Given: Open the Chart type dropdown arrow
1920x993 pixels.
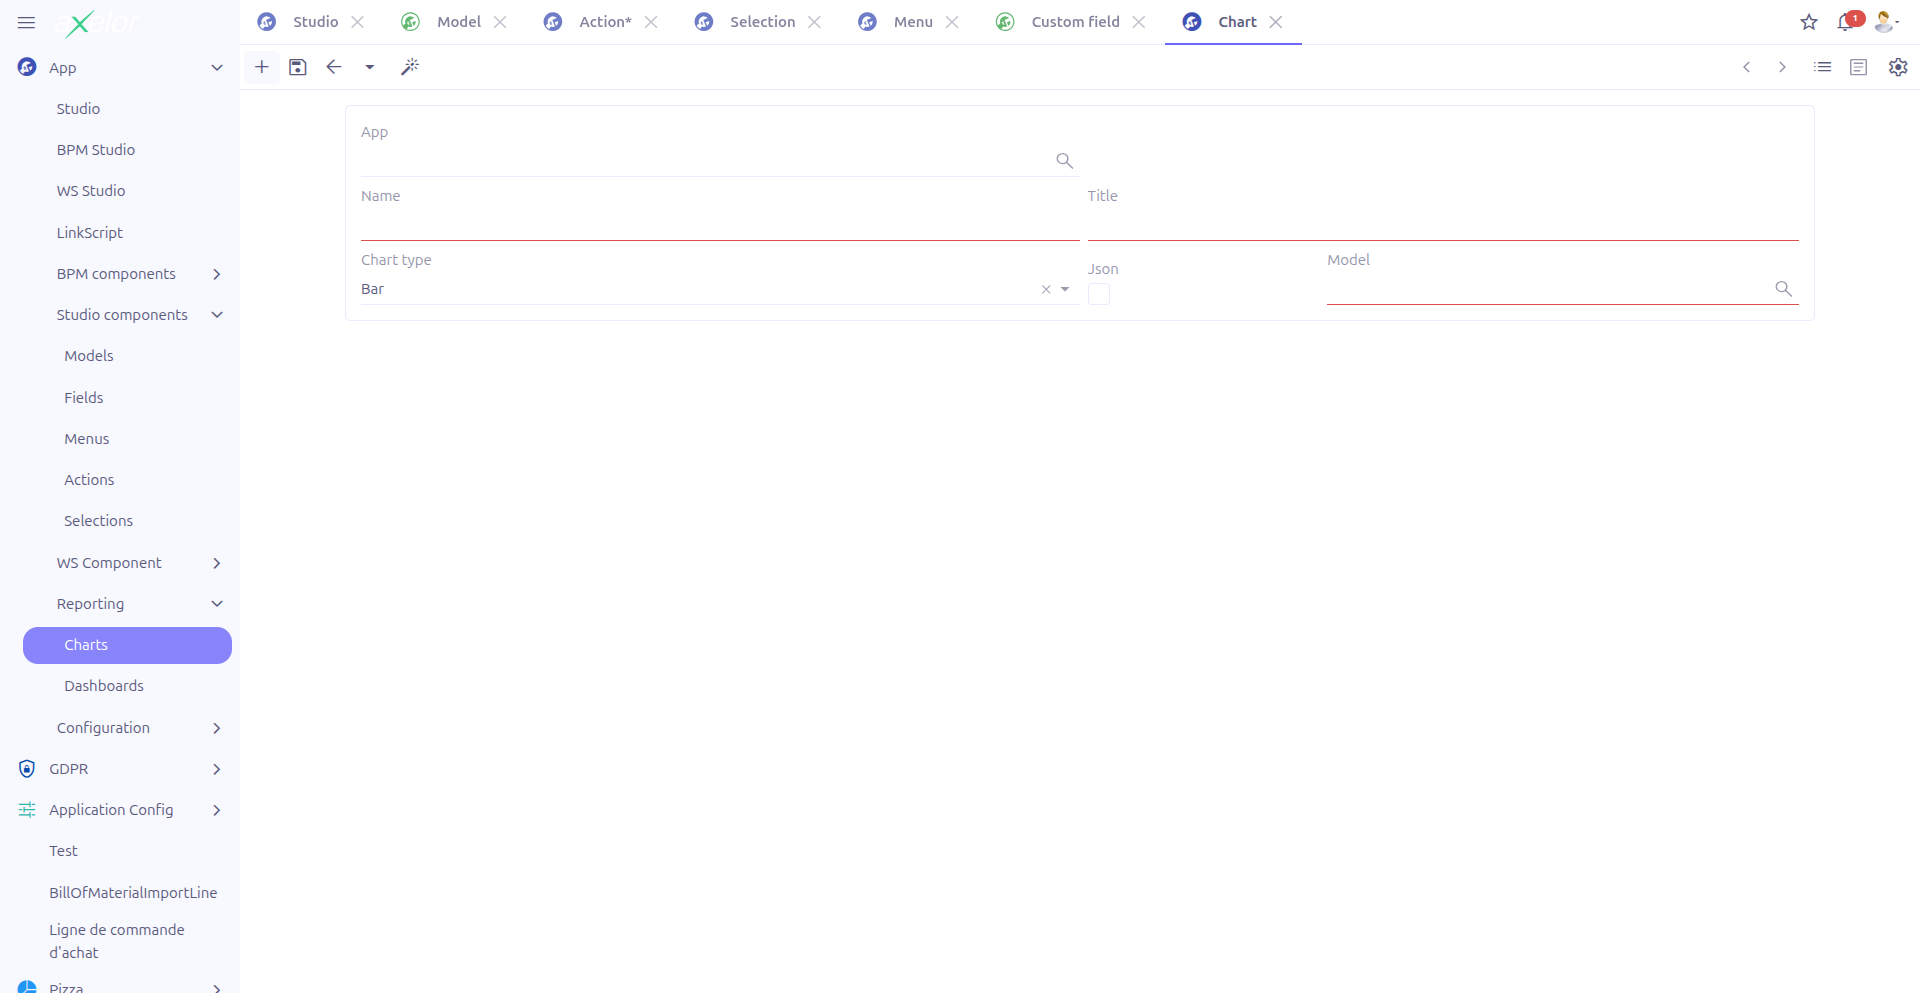Looking at the screenshot, I should 1065,289.
